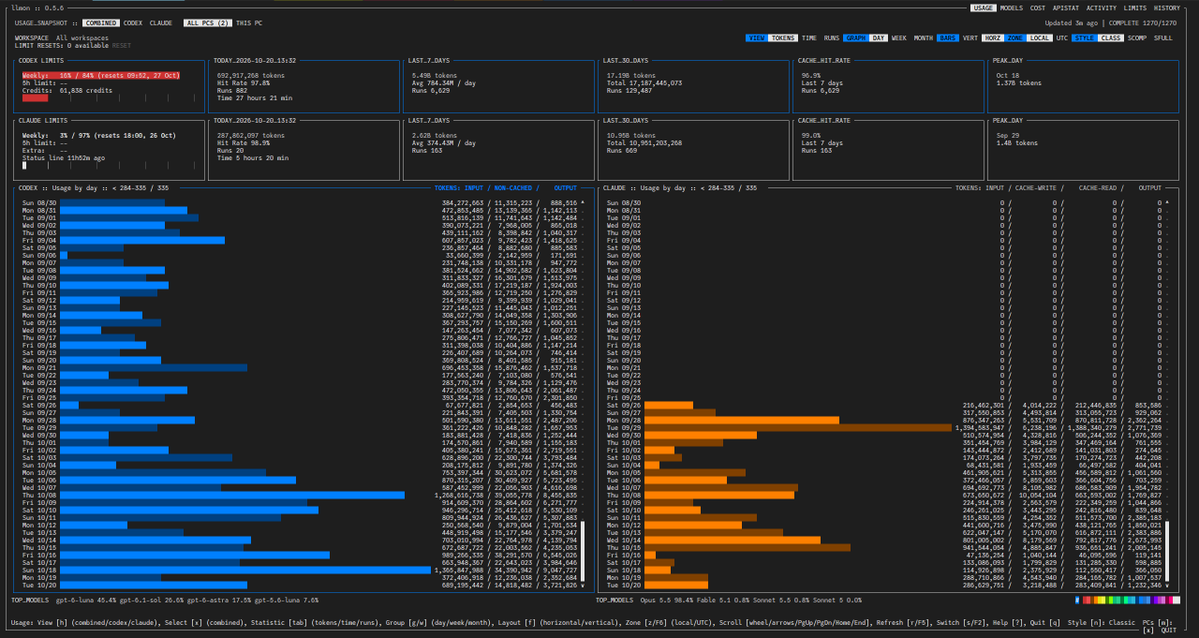Image resolution: width=1199 pixels, height=638 pixels.
Task: Switch to the MODELS tab
Action: (x=1011, y=8)
